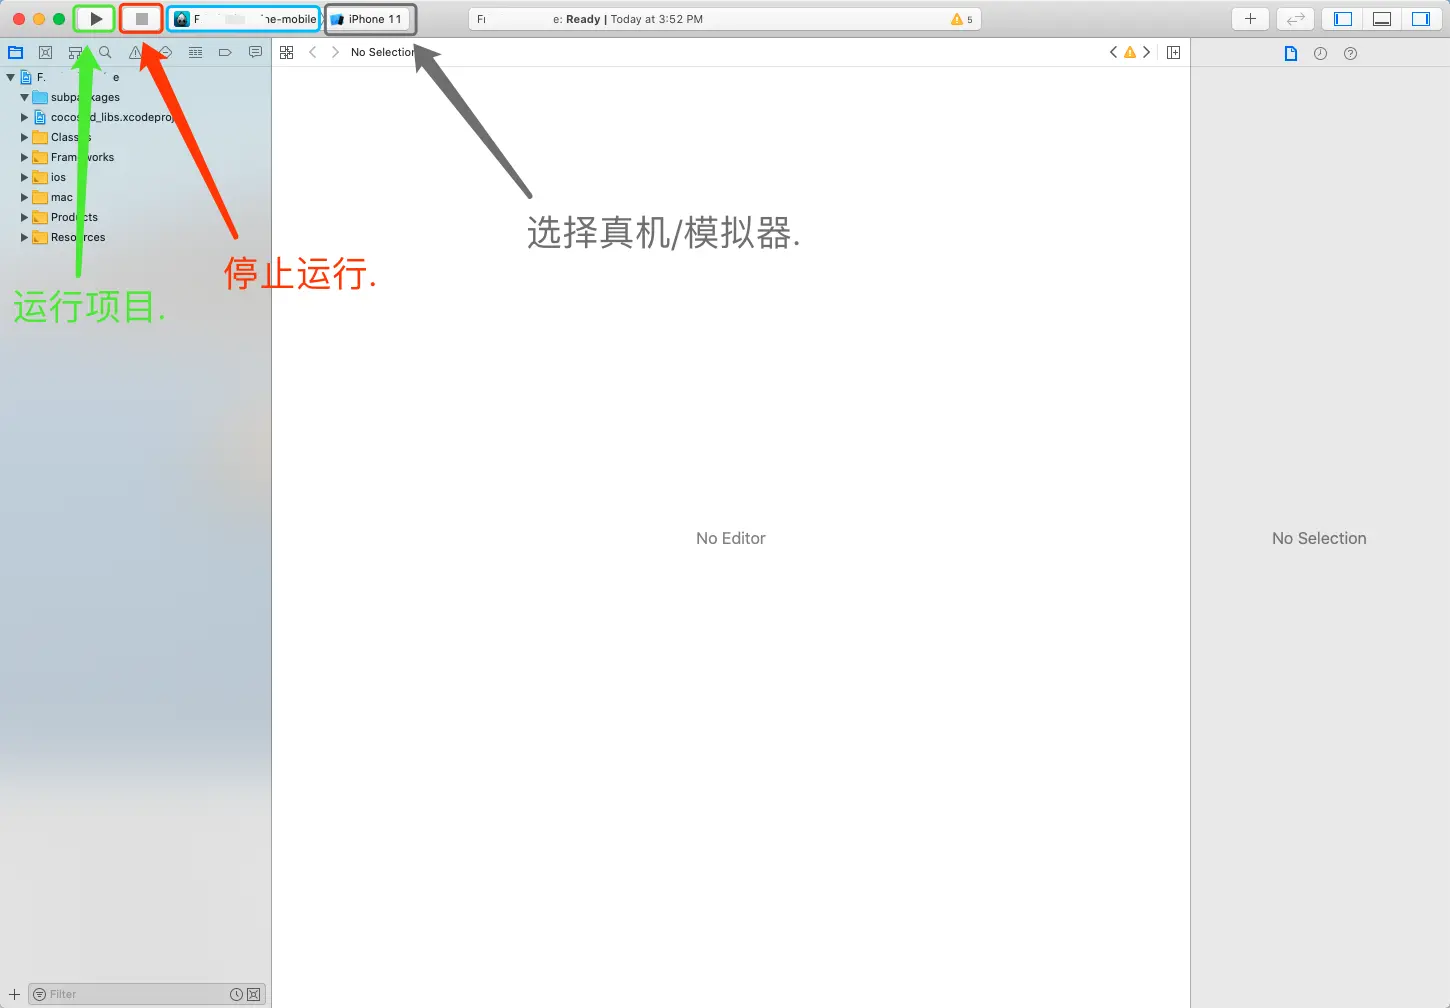Switch to the File inspector tab

click(1290, 53)
